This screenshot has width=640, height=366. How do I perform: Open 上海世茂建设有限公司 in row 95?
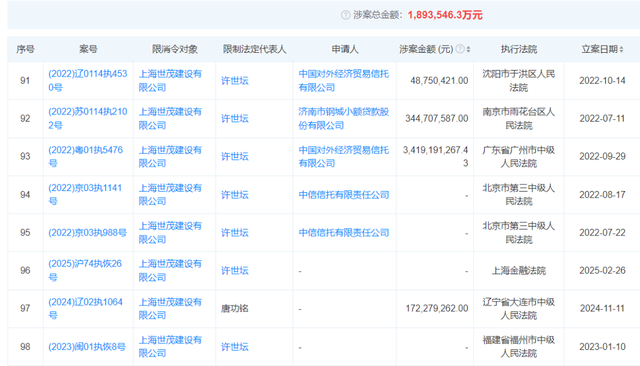click(170, 233)
